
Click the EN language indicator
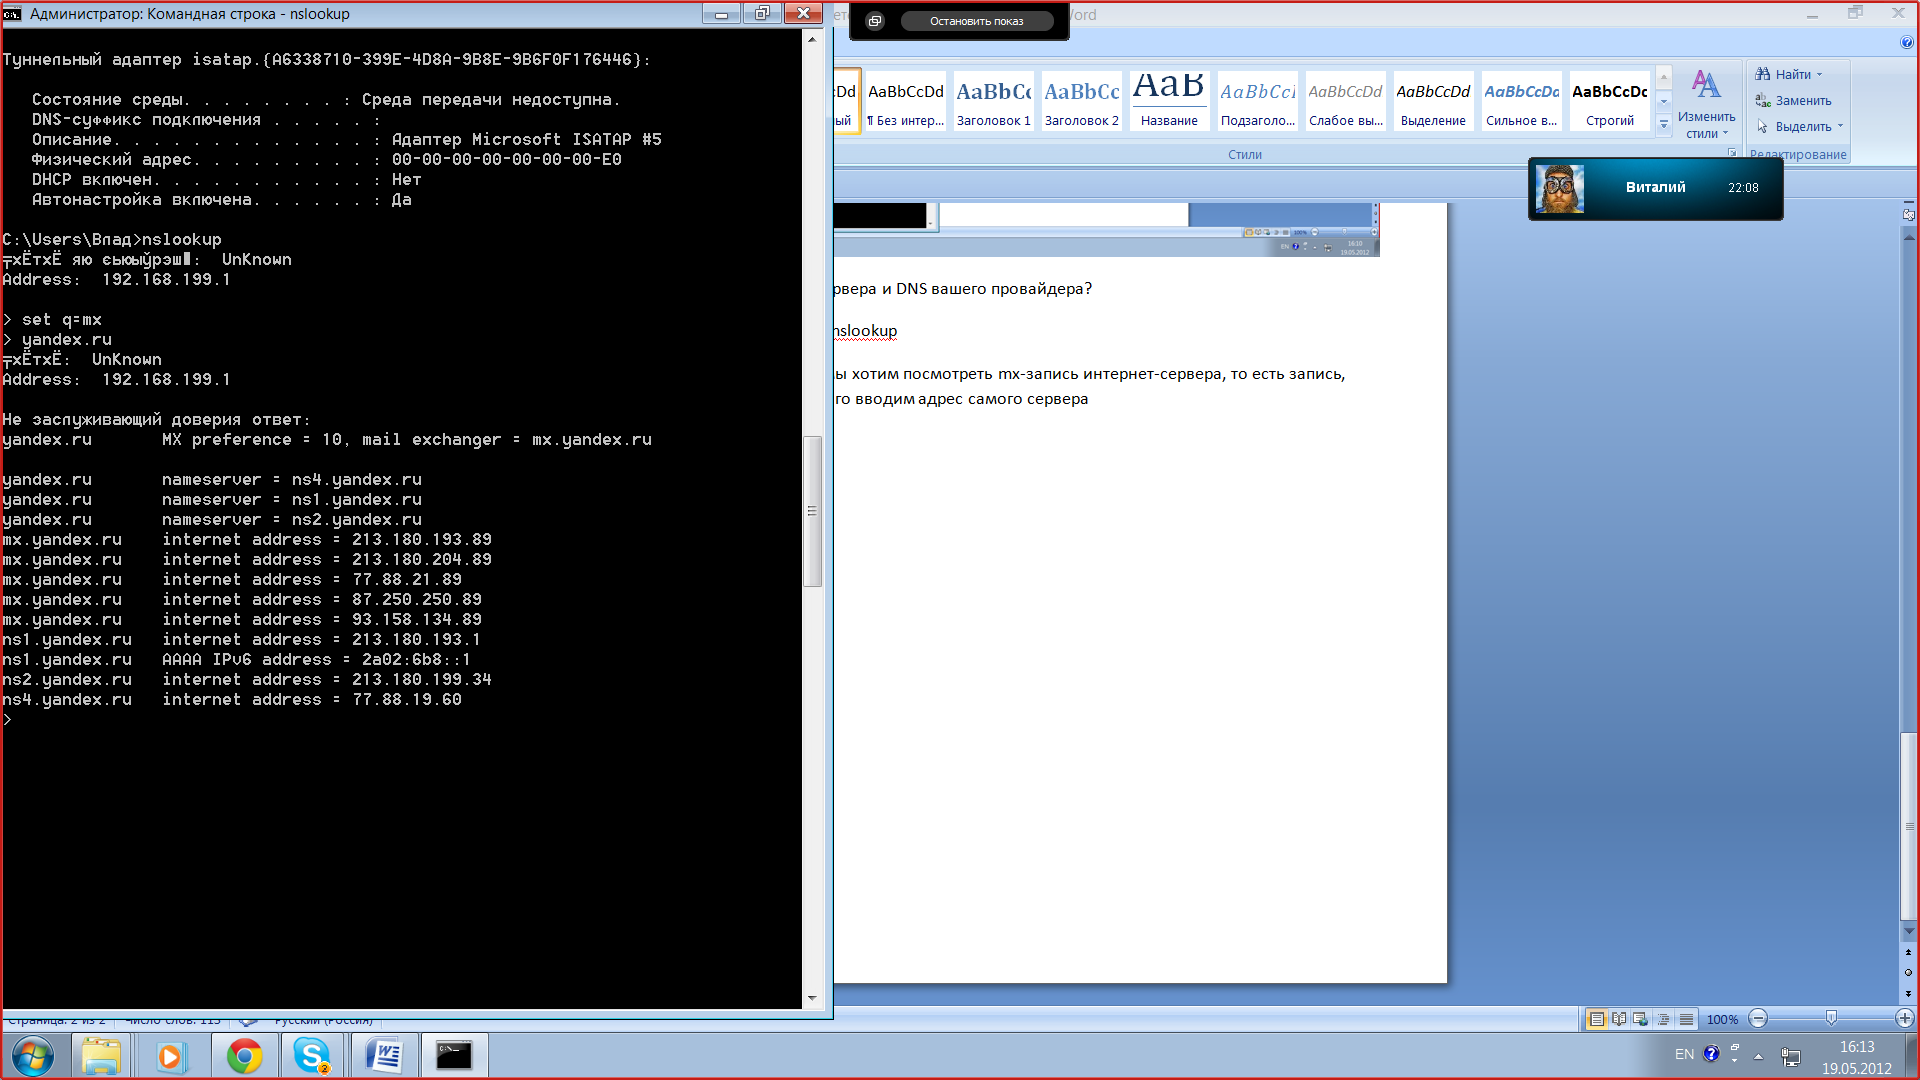point(1684,1054)
